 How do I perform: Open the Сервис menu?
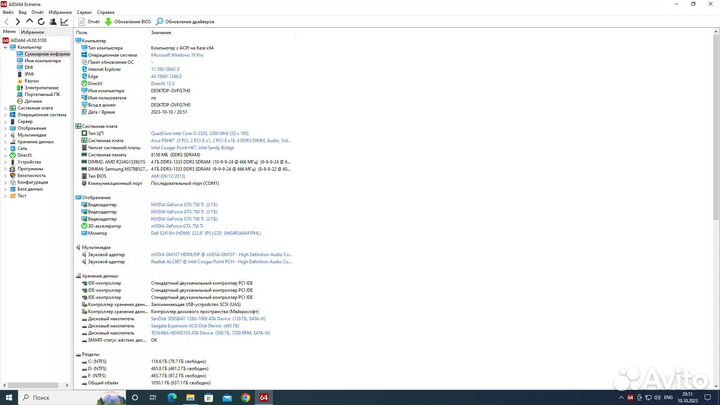[x=84, y=12]
